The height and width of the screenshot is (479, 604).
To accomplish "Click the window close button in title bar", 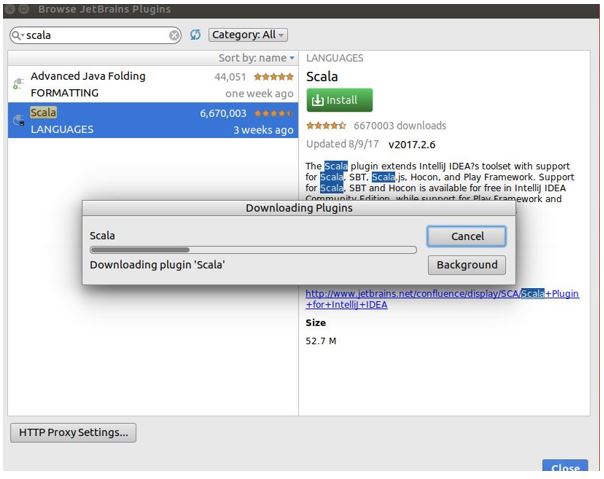I will [10, 9].
